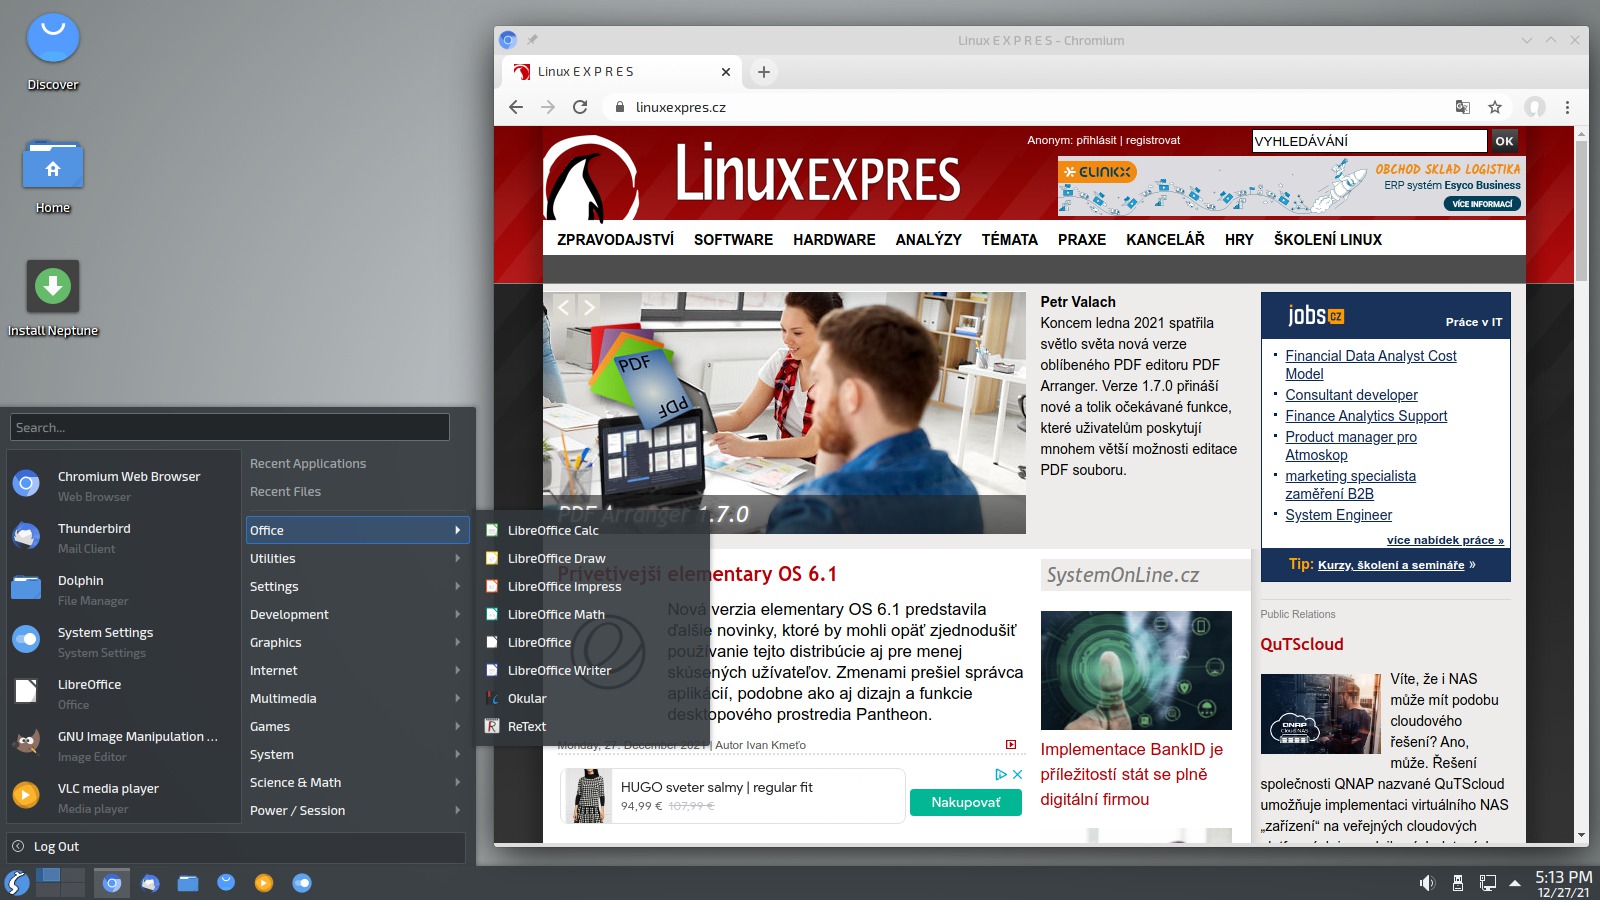Show hidden system tray icons arrow

1515,883
